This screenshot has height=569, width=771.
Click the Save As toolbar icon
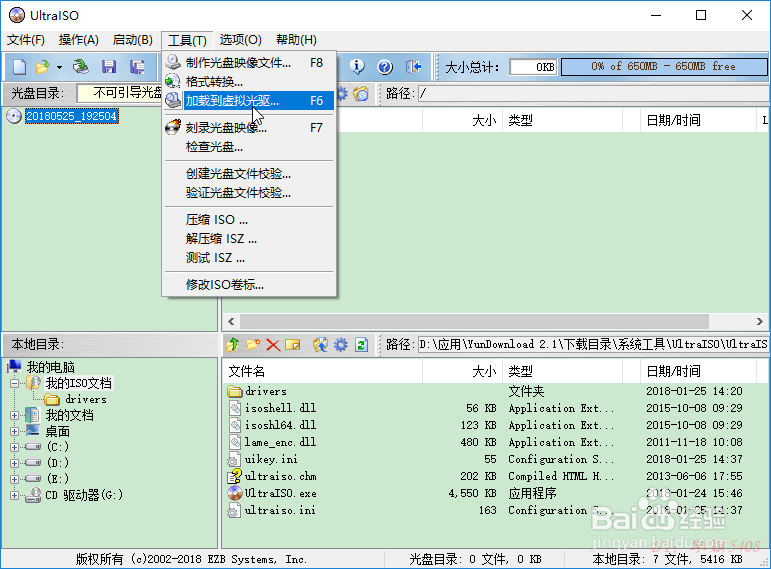tap(137, 67)
